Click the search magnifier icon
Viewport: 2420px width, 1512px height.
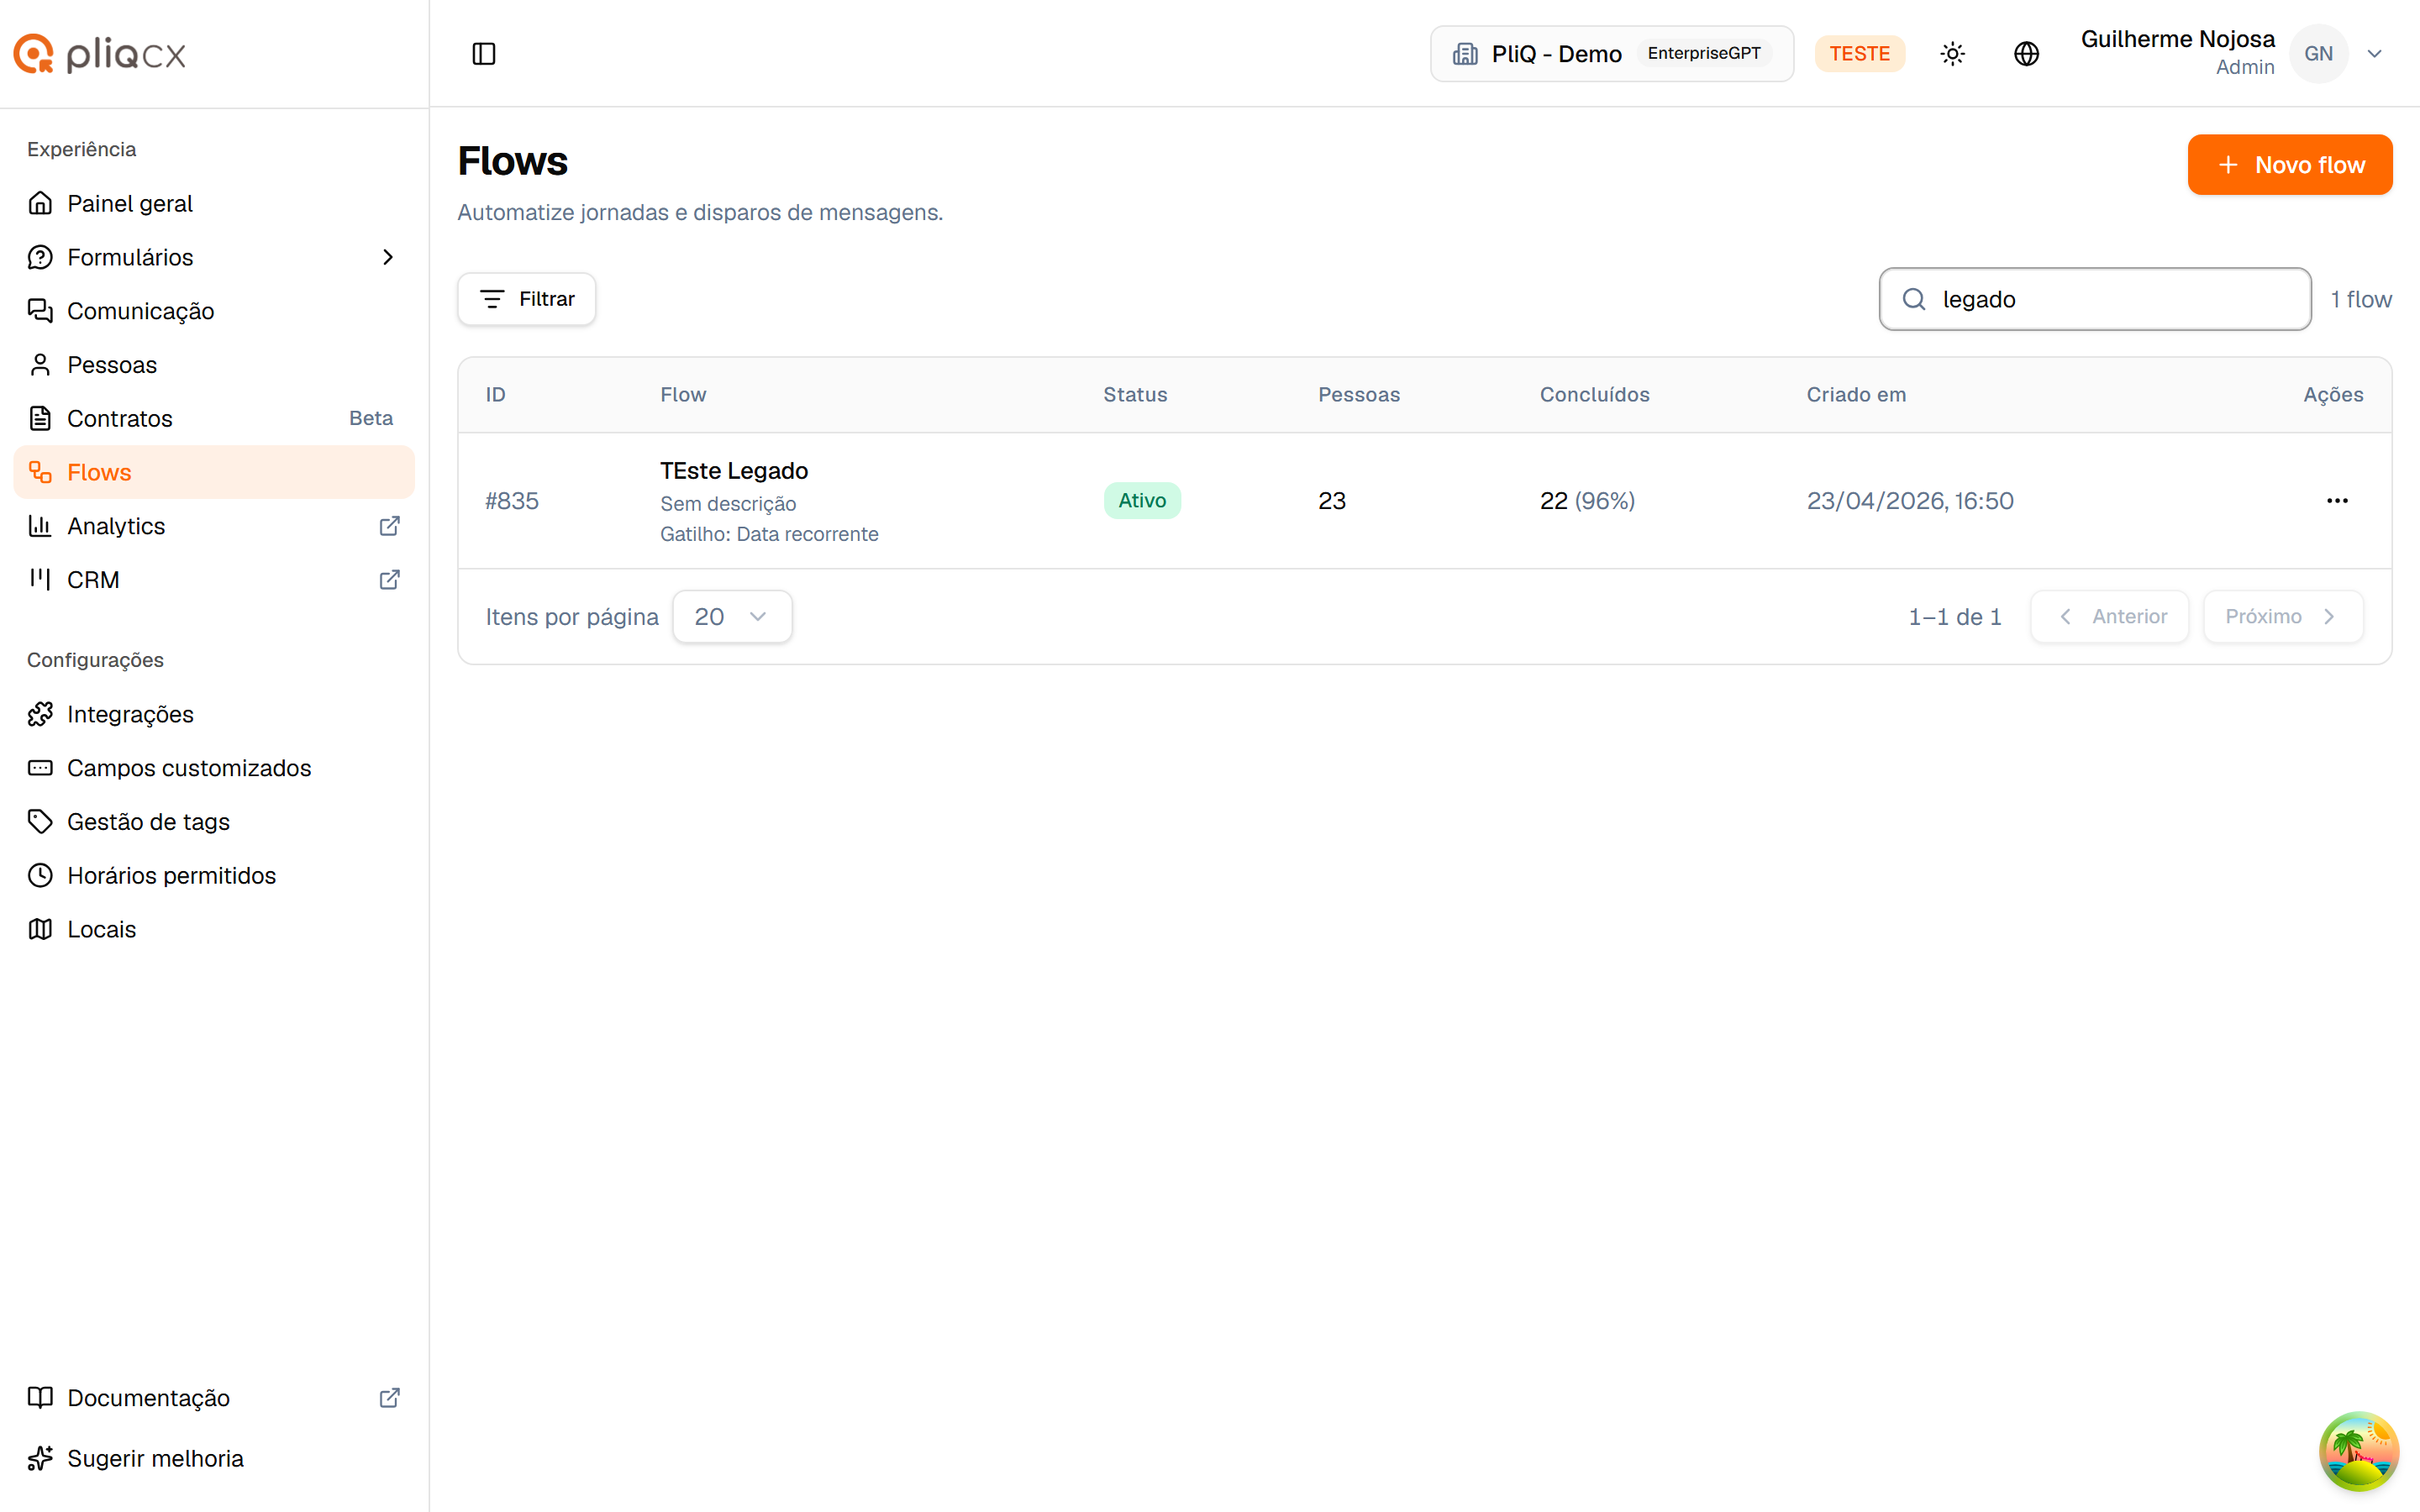(x=1913, y=299)
